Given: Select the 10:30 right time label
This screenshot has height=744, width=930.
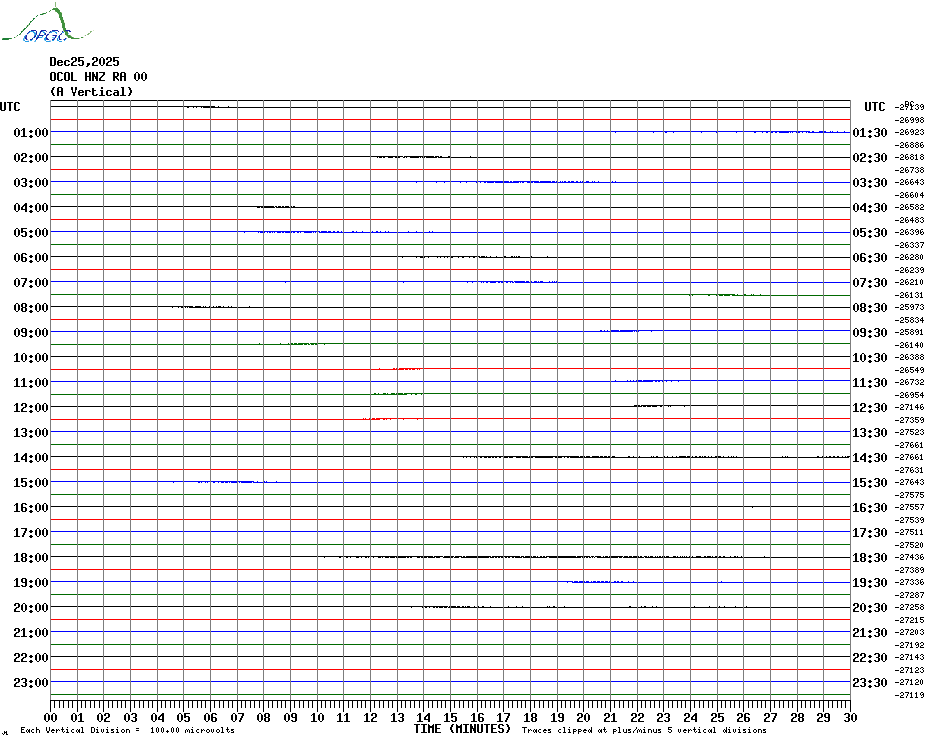Looking at the screenshot, I should (x=870, y=357).
